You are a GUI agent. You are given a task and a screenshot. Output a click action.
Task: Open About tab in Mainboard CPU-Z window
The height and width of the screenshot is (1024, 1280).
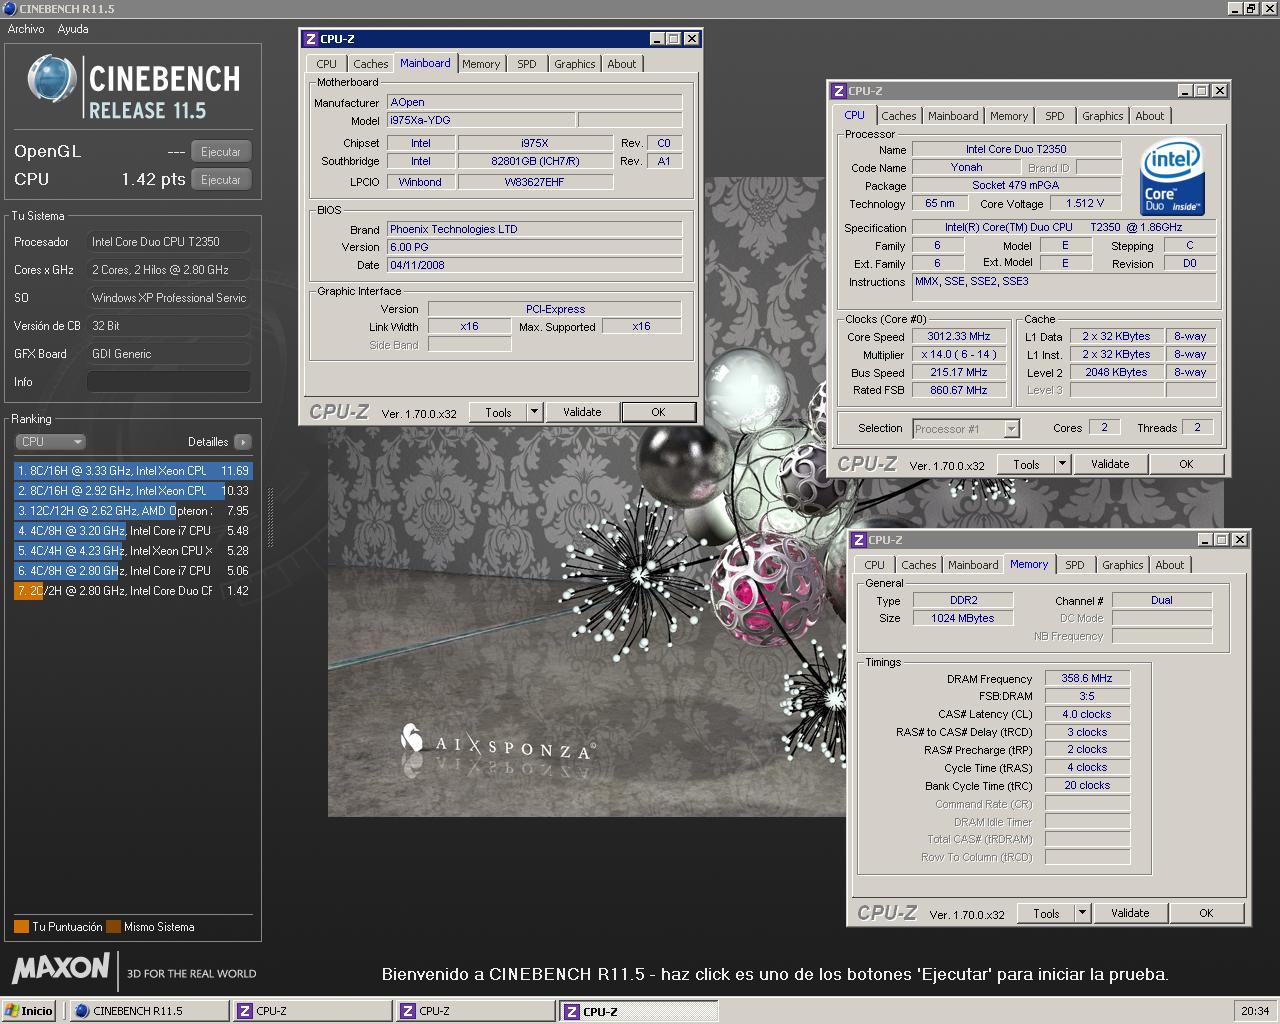tap(622, 64)
